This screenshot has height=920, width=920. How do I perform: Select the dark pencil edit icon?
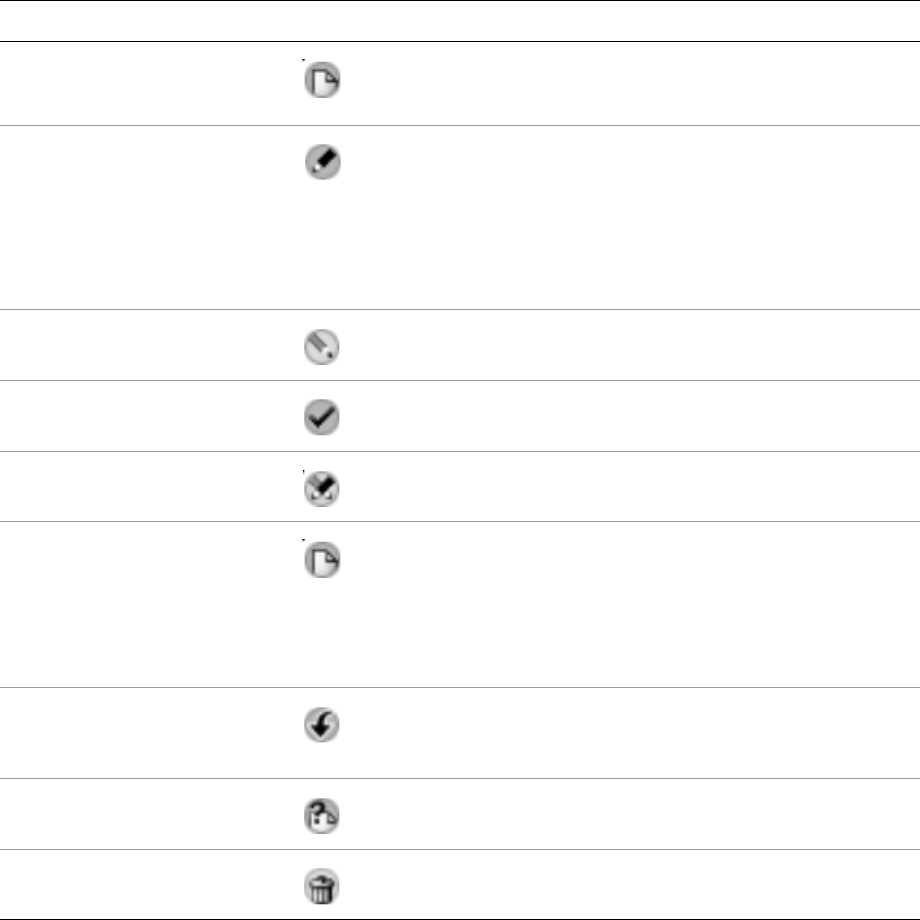pos(323,162)
